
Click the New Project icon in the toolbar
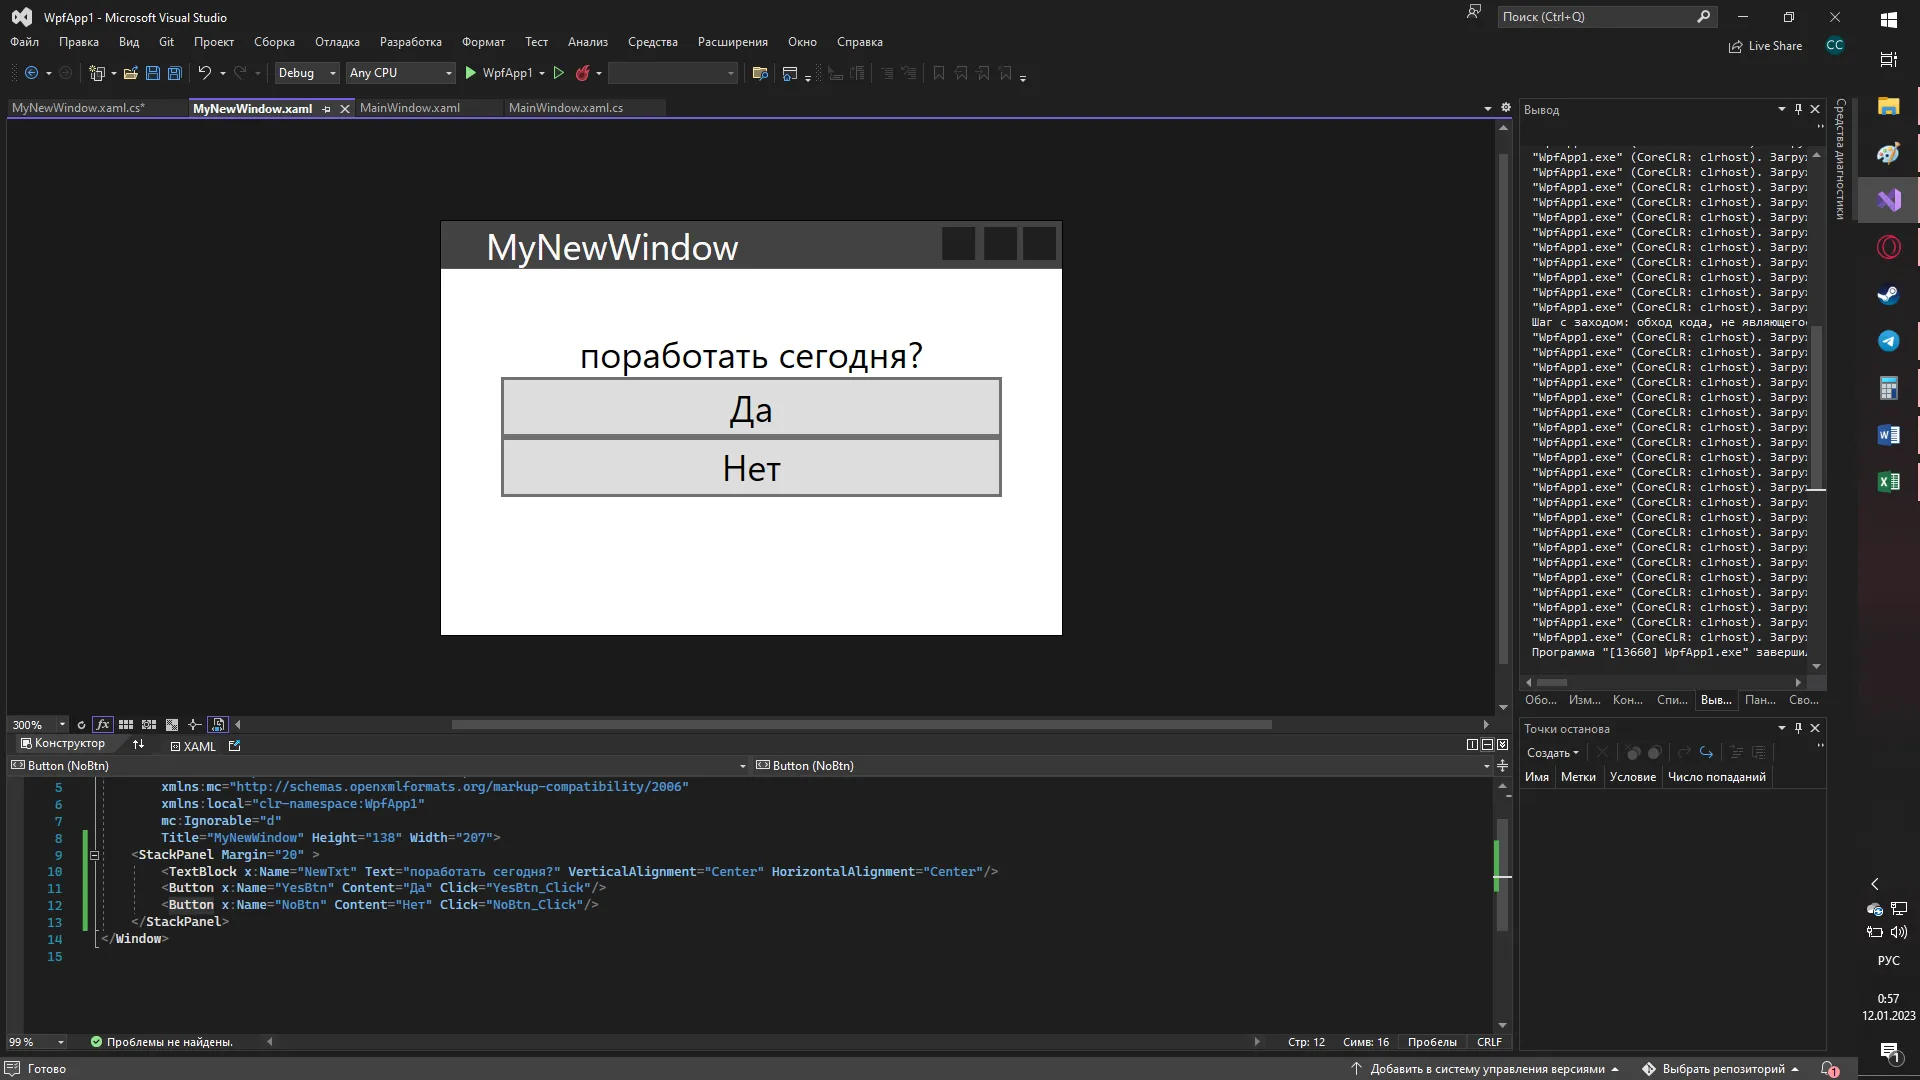click(97, 73)
